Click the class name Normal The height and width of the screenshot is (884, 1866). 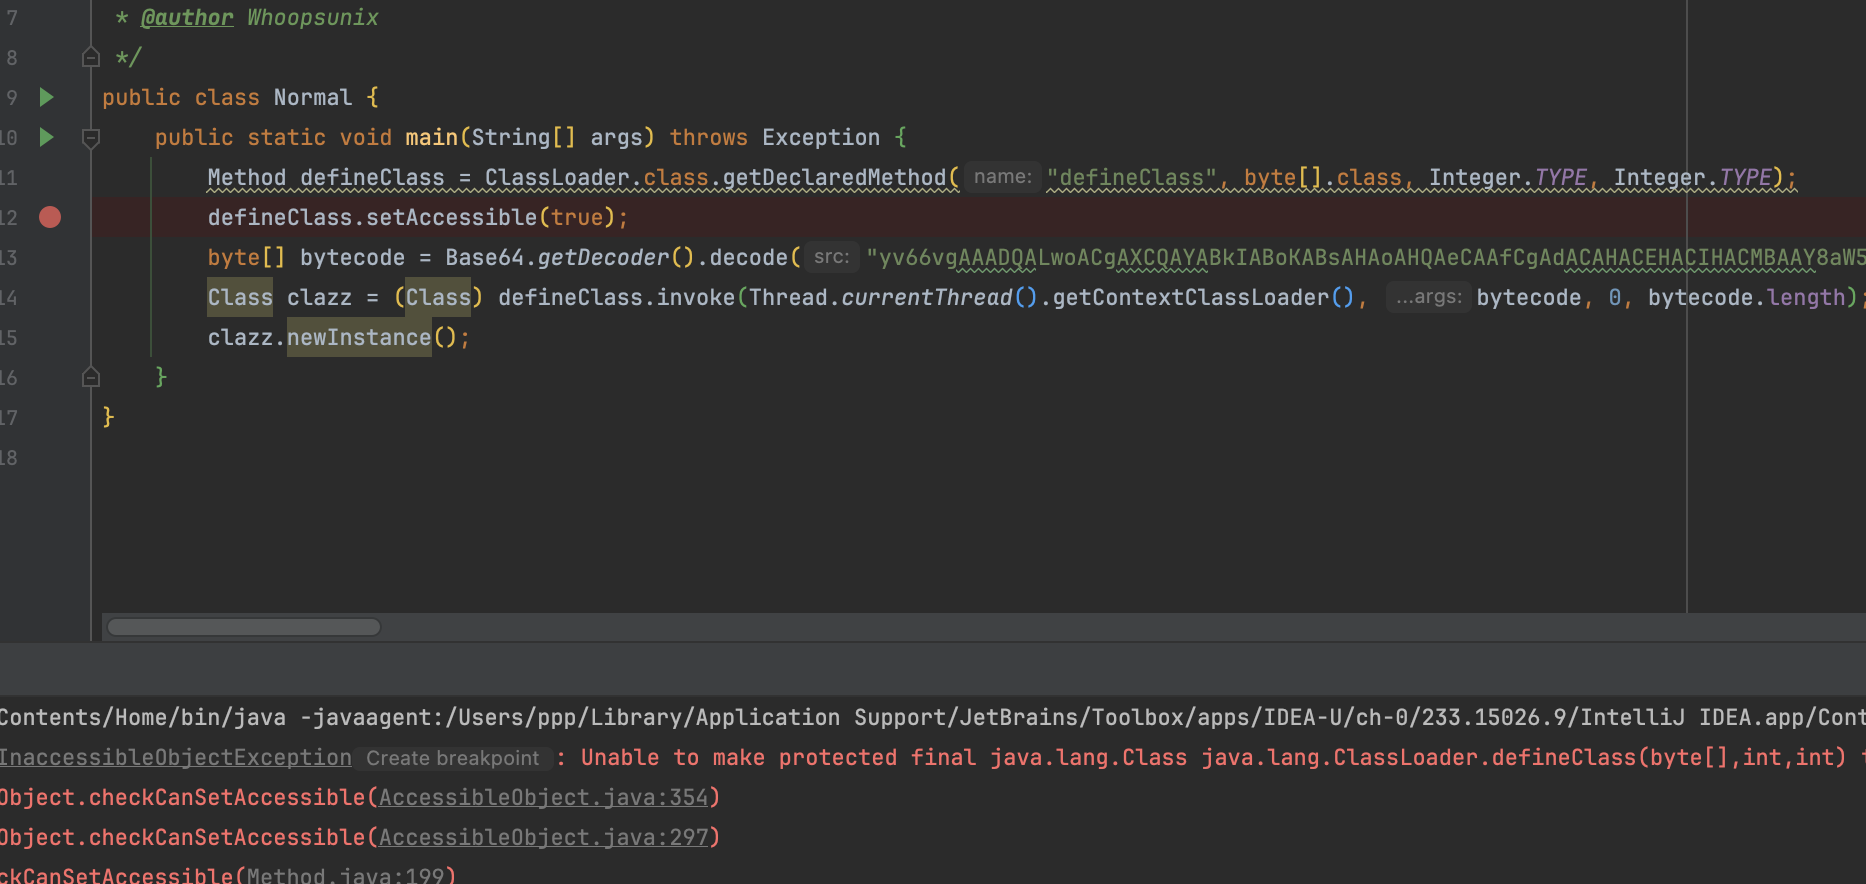click(313, 97)
